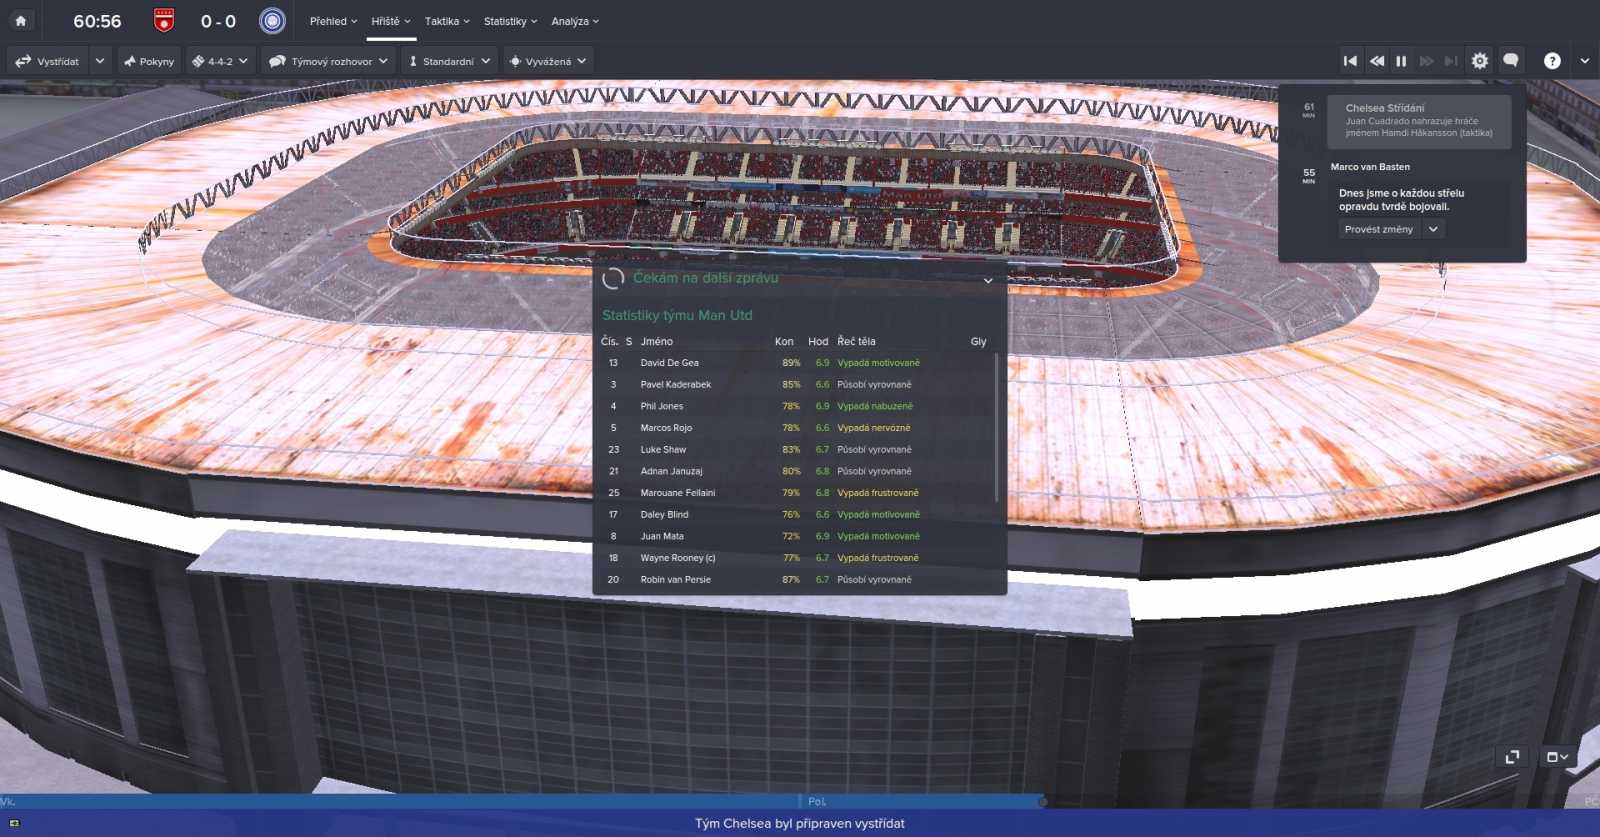Open the Analýza menu

coord(575,21)
